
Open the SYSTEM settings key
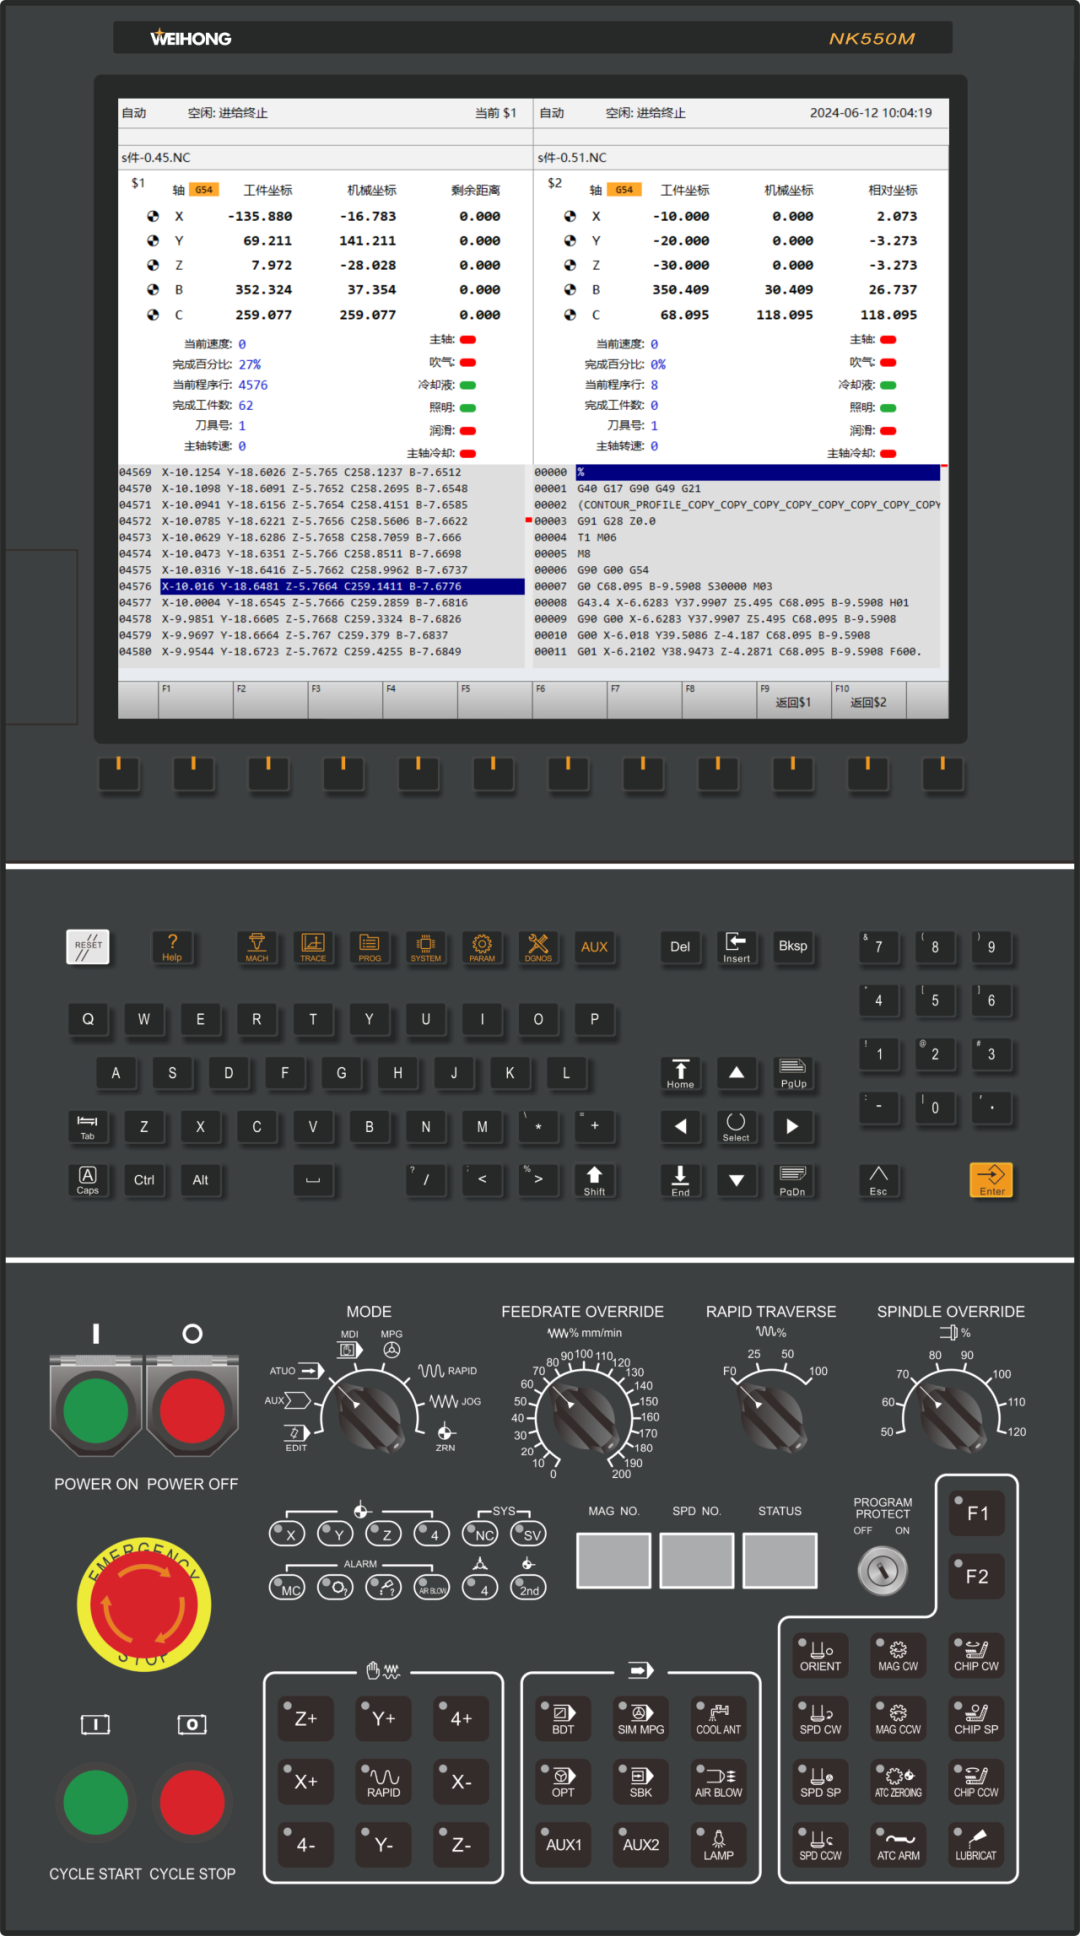point(426,947)
